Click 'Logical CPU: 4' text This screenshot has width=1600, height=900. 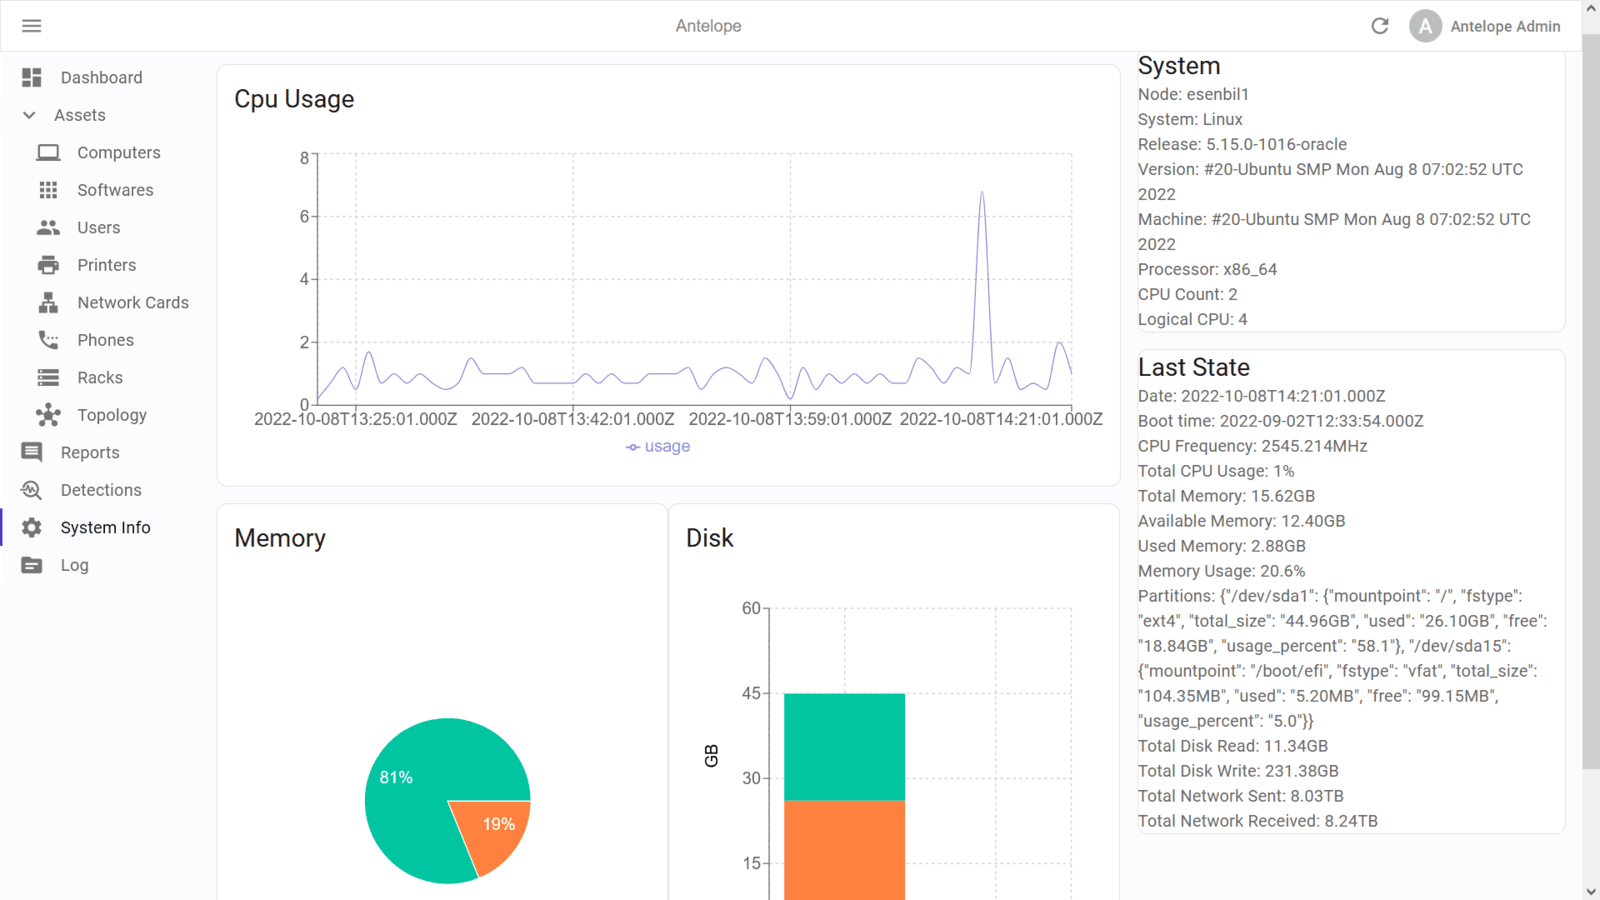point(1192,319)
